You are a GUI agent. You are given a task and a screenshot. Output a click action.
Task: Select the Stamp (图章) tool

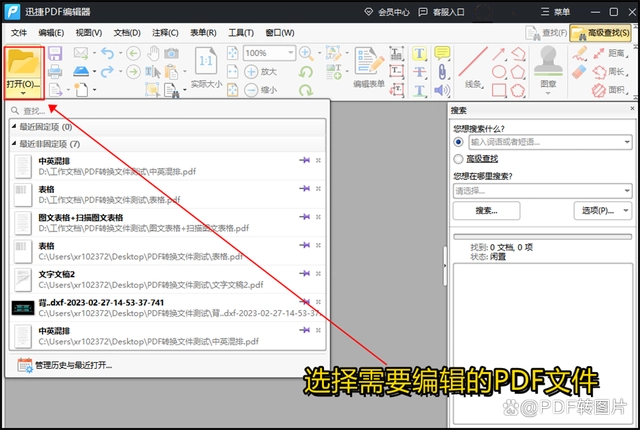pyautogui.click(x=548, y=61)
